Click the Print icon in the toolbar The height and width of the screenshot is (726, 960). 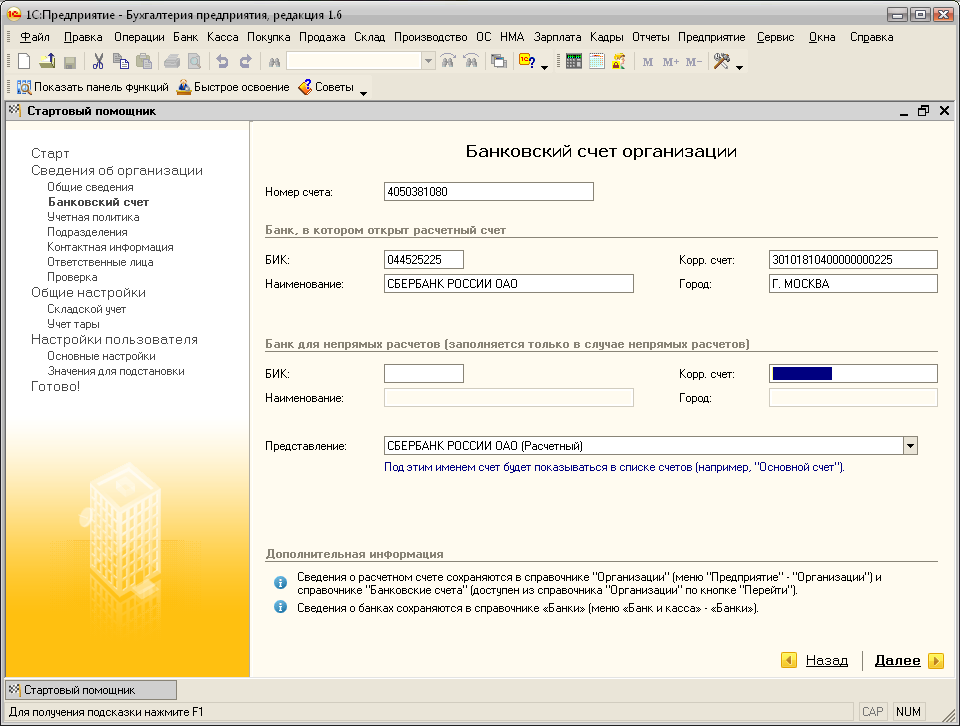(x=172, y=61)
